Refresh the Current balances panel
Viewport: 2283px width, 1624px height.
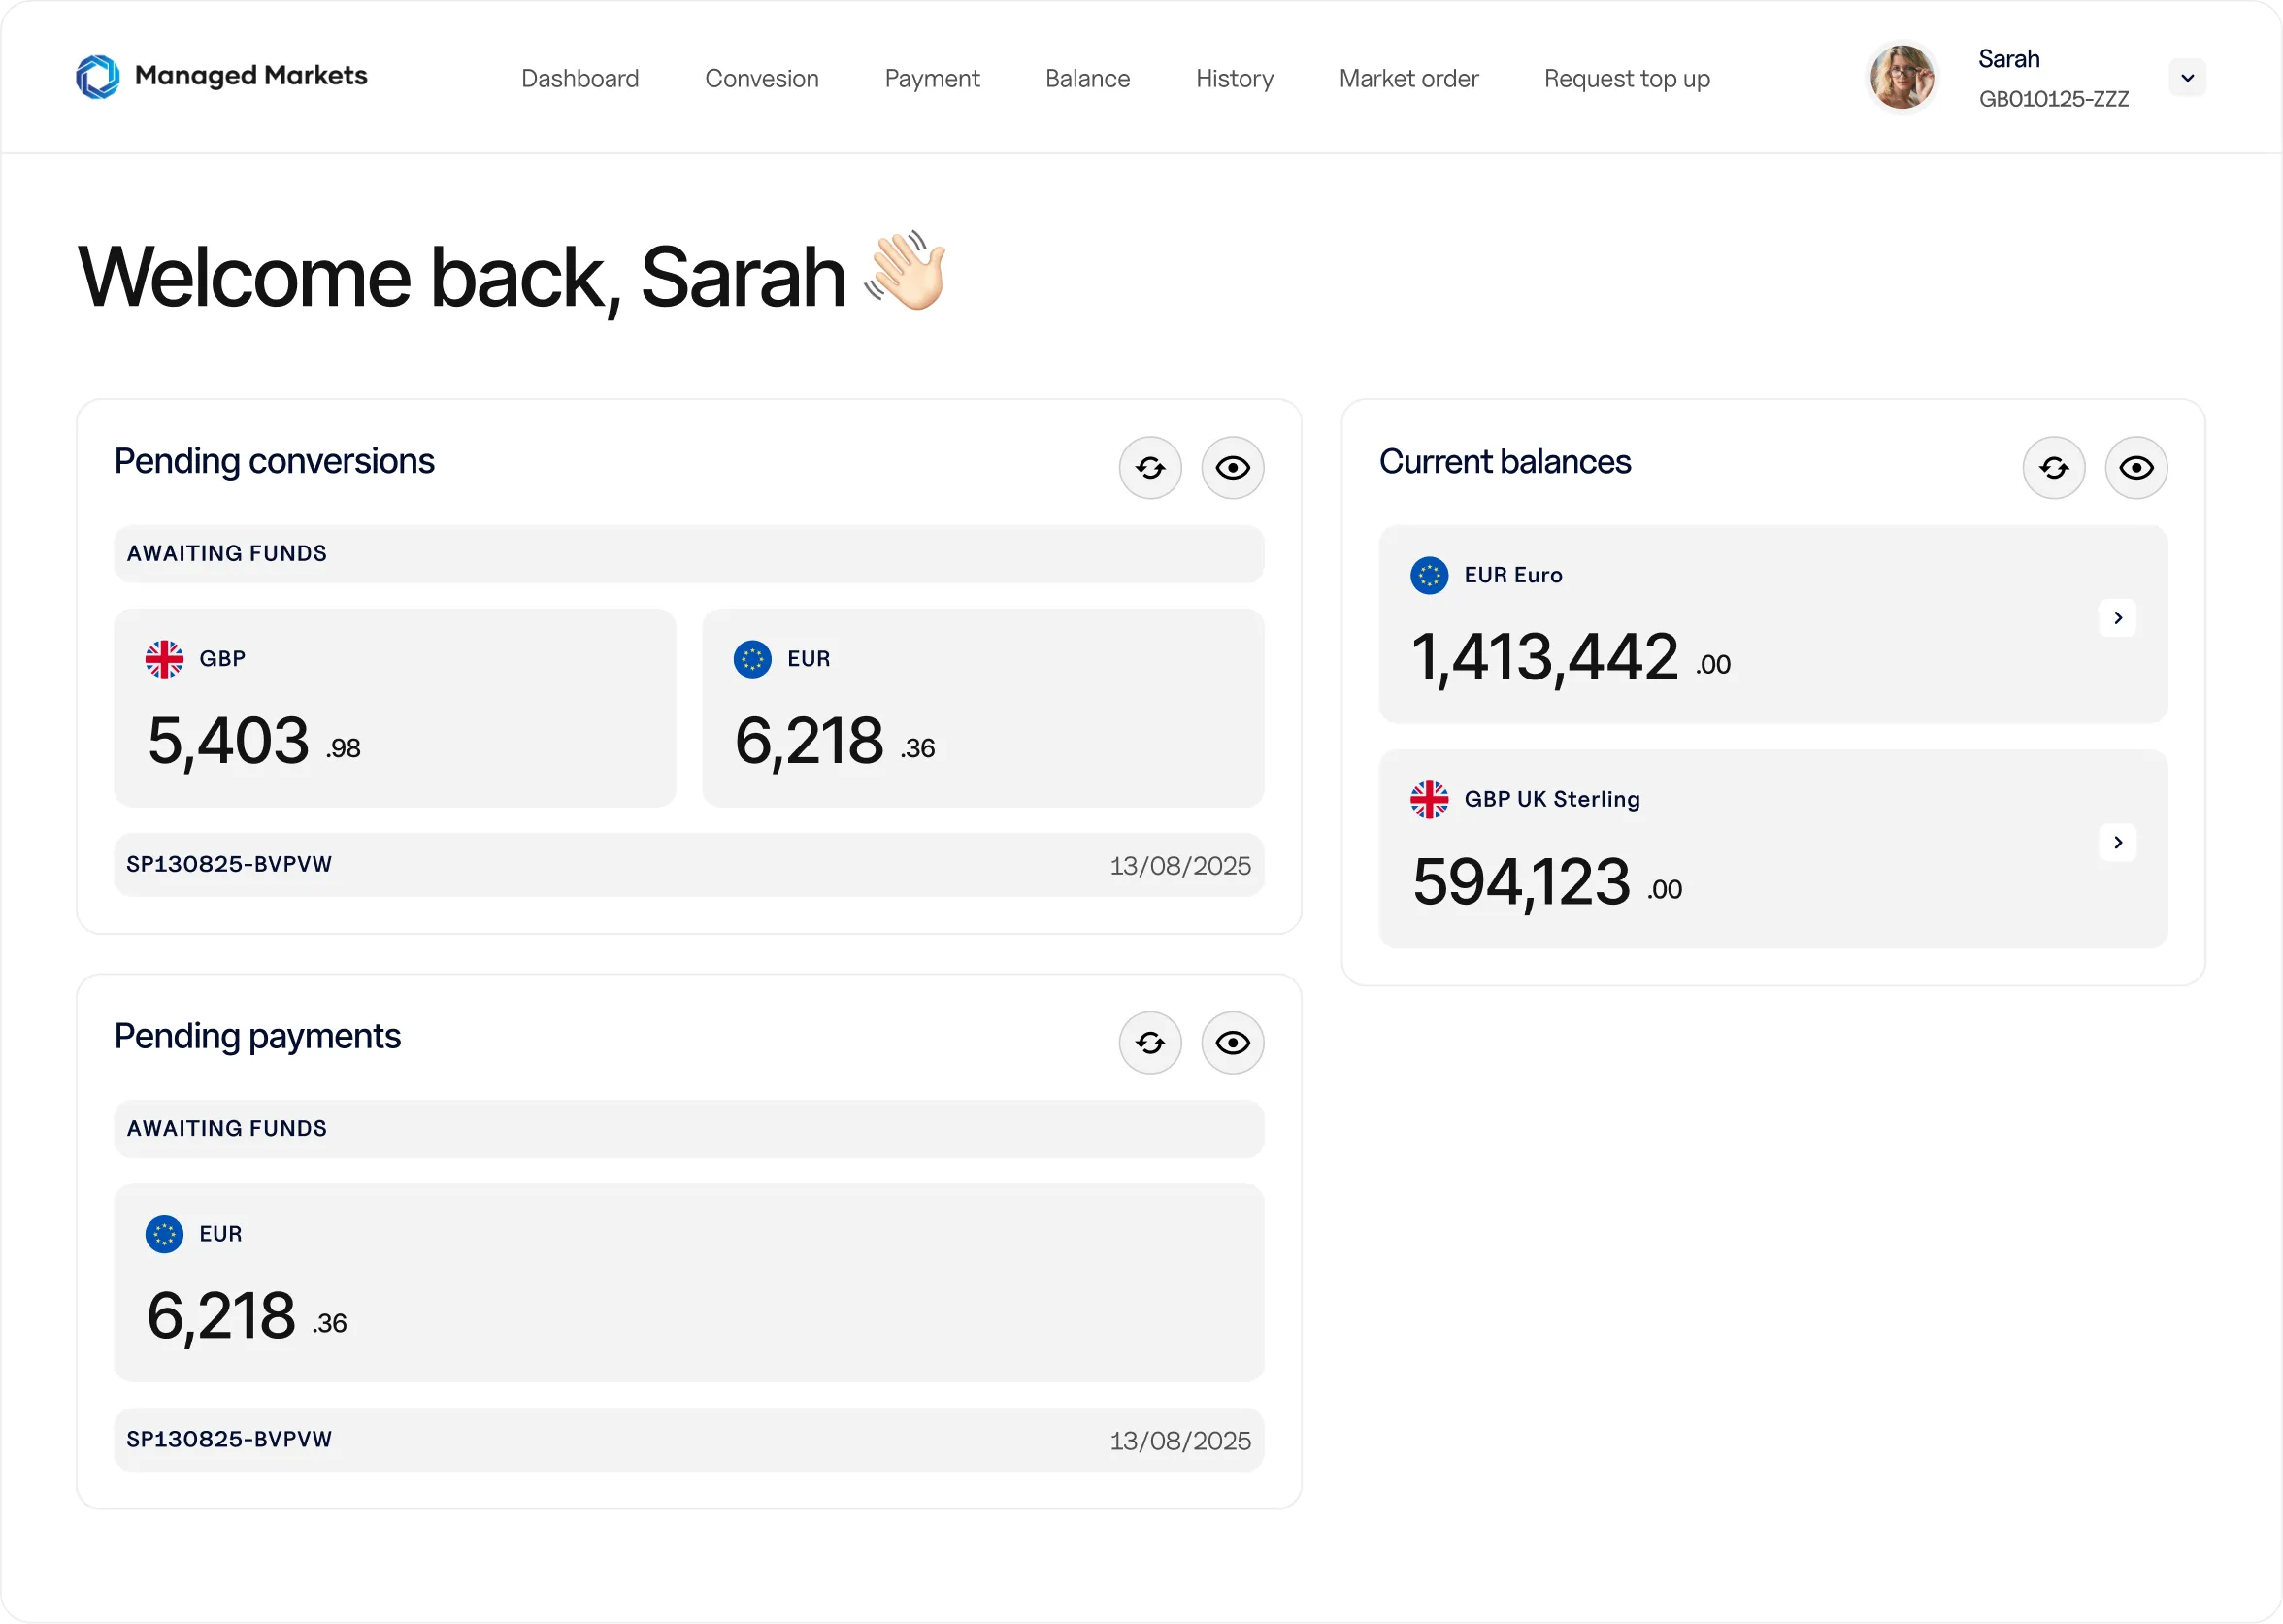[2053, 467]
